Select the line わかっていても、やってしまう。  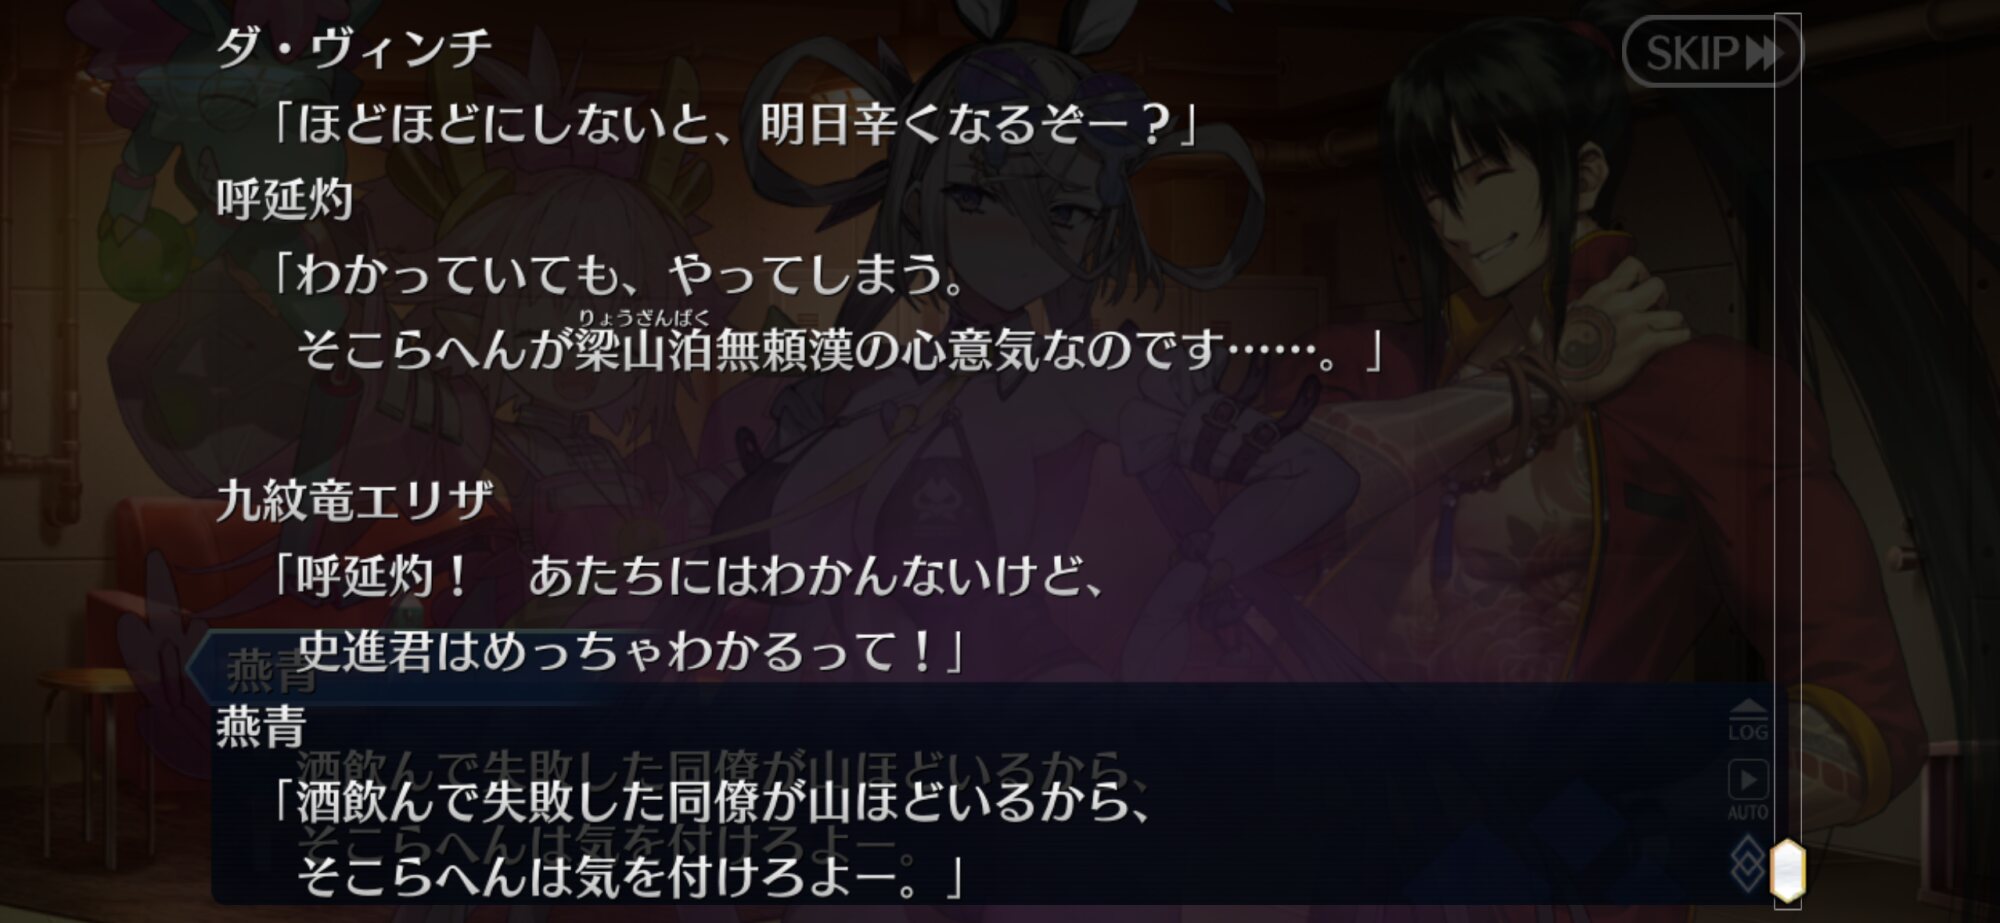pos(619,275)
